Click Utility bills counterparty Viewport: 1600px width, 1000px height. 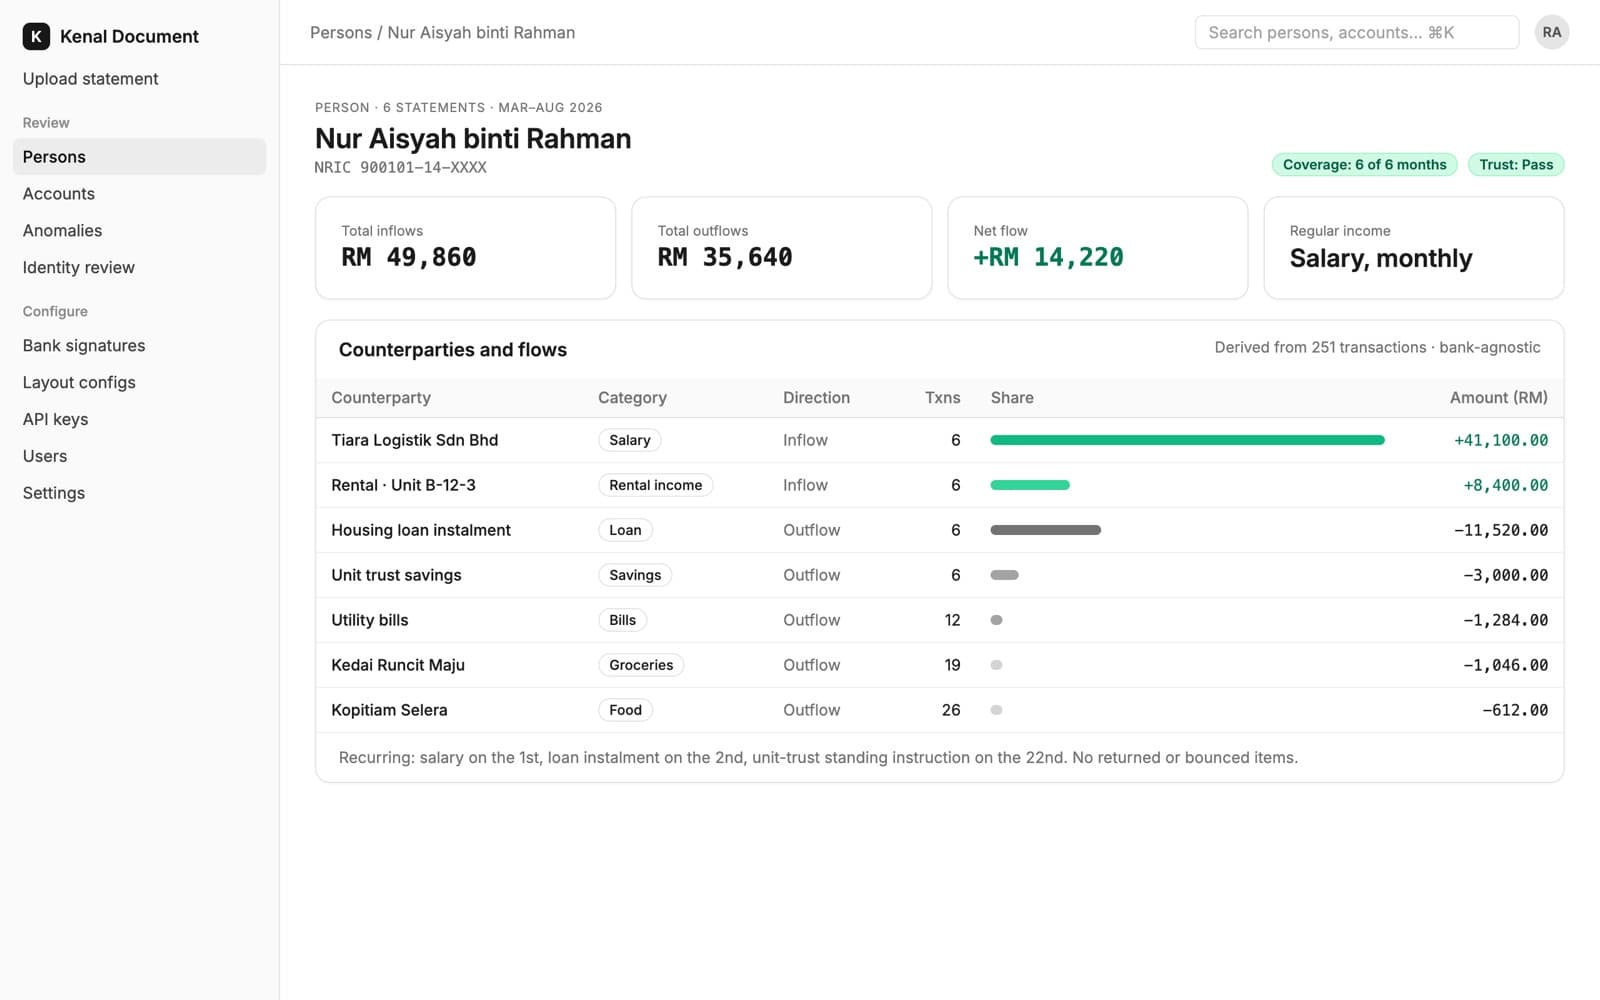click(x=370, y=620)
